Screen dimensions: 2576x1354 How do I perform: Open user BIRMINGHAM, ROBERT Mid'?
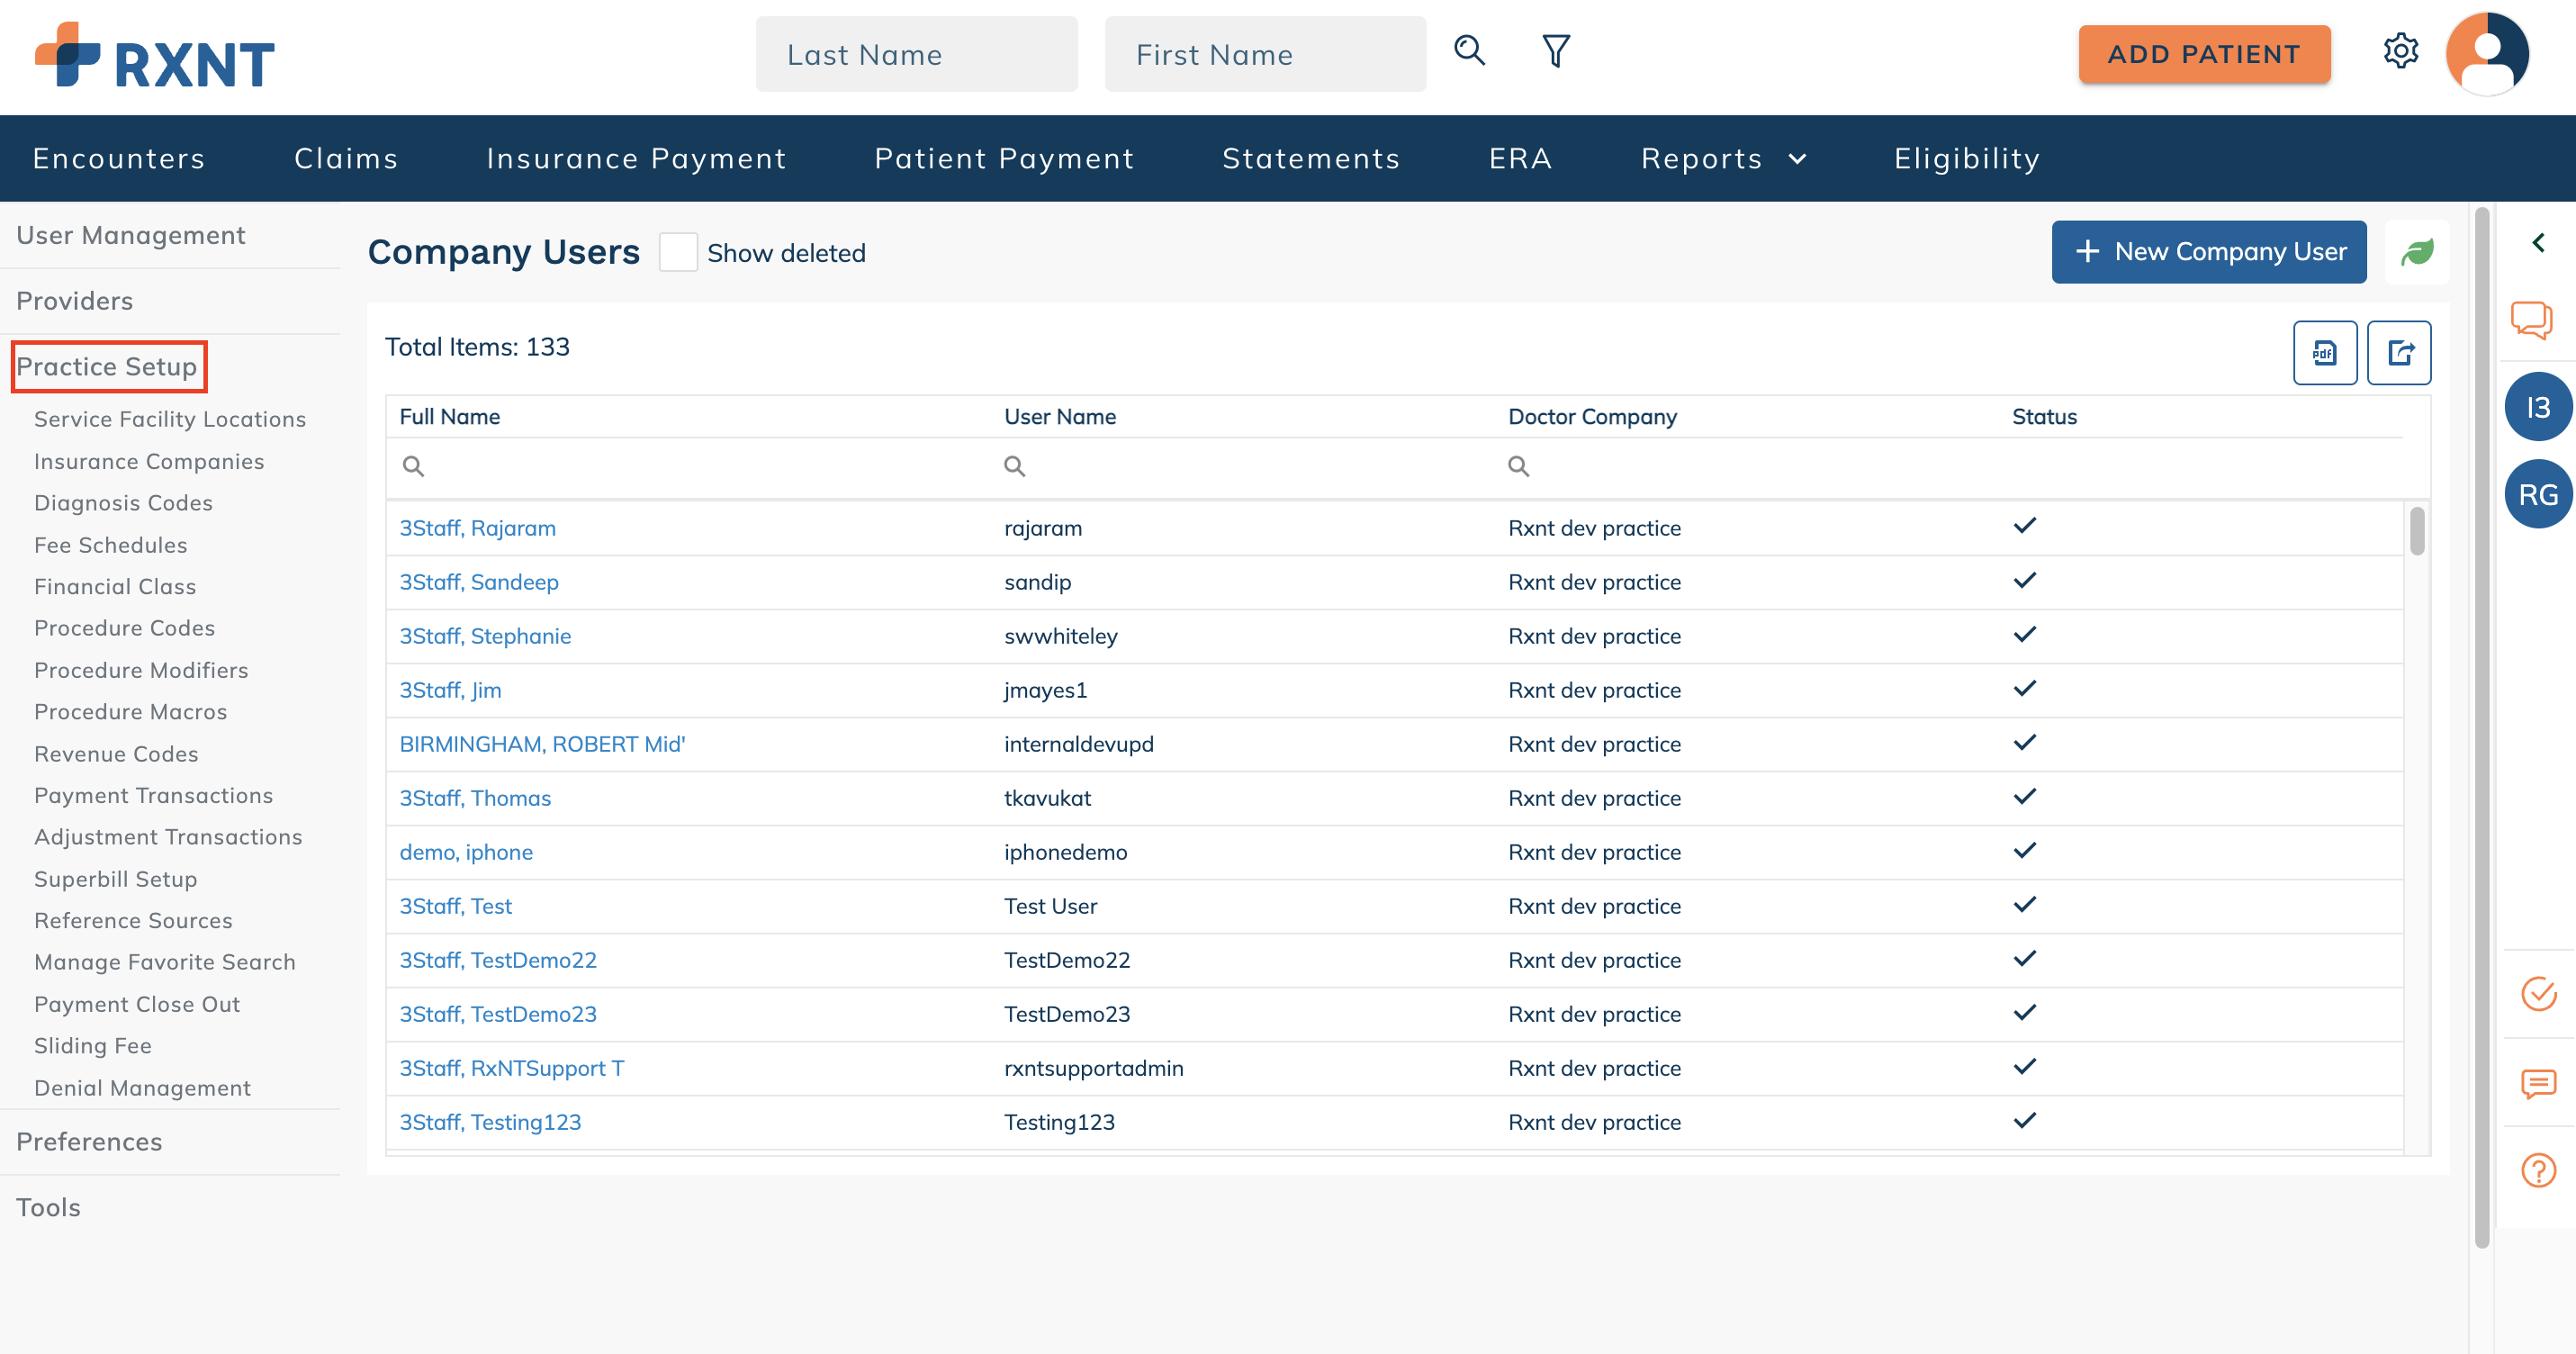tap(542, 744)
